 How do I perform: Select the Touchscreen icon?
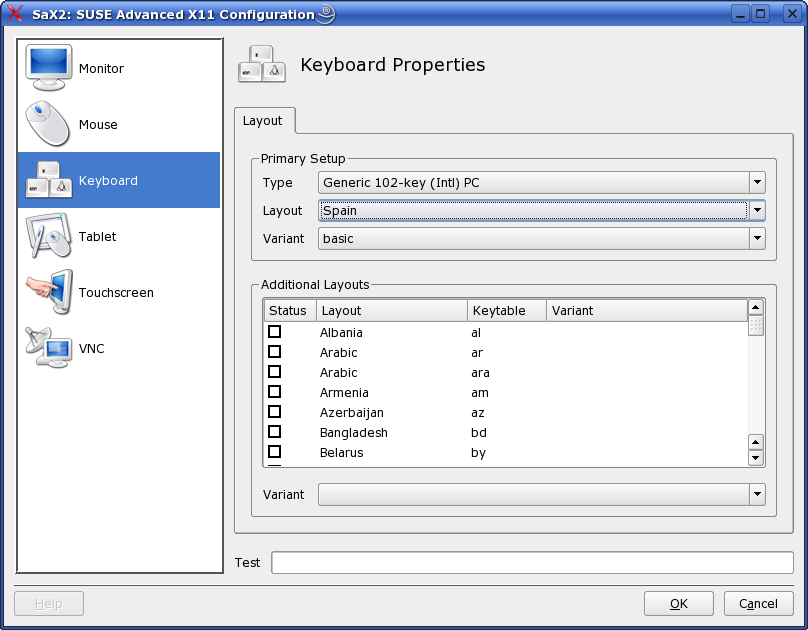[49, 292]
